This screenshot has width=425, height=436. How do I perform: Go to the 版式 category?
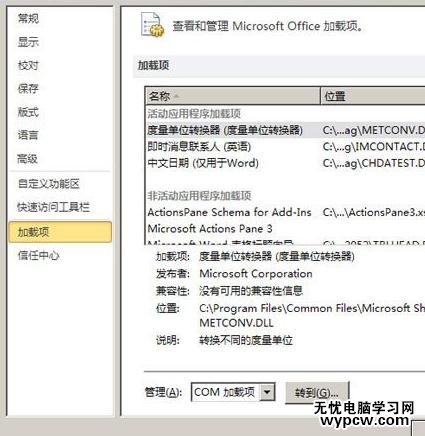click(x=28, y=112)
